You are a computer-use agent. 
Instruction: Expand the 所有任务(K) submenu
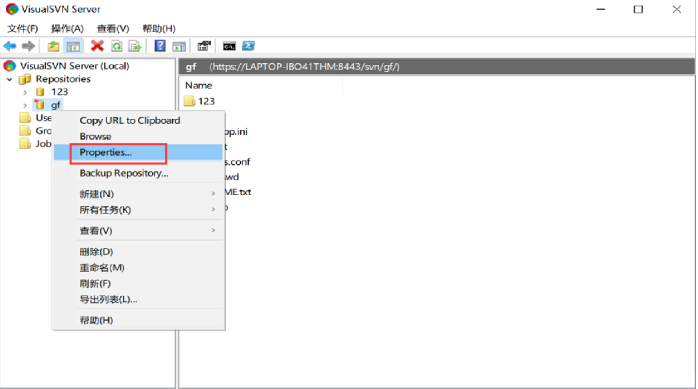click(138, 210)
